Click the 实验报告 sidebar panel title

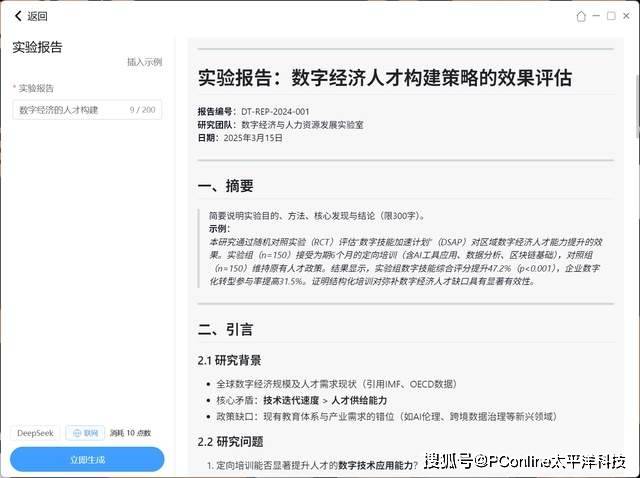click(x=39, y=46)
